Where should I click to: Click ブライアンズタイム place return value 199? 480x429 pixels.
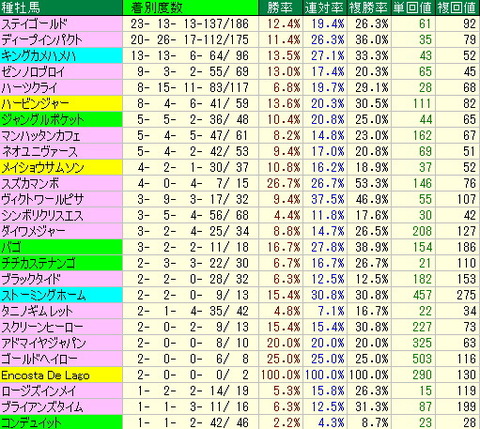point(466,408)
